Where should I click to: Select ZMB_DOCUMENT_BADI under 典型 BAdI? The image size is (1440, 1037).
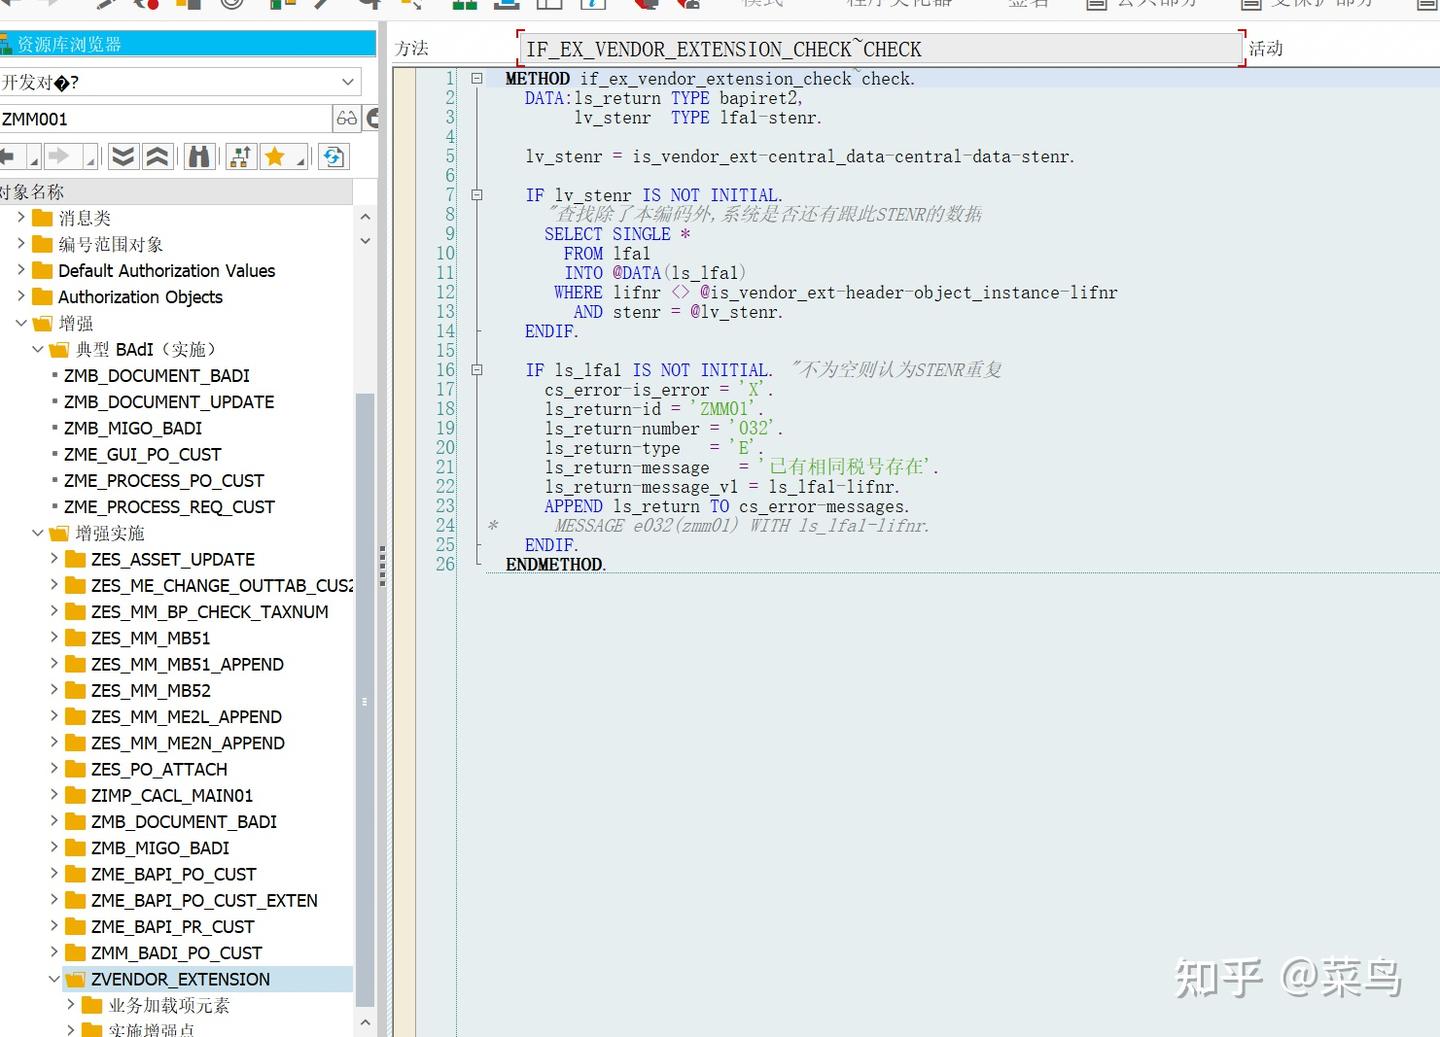click(156, 376)
